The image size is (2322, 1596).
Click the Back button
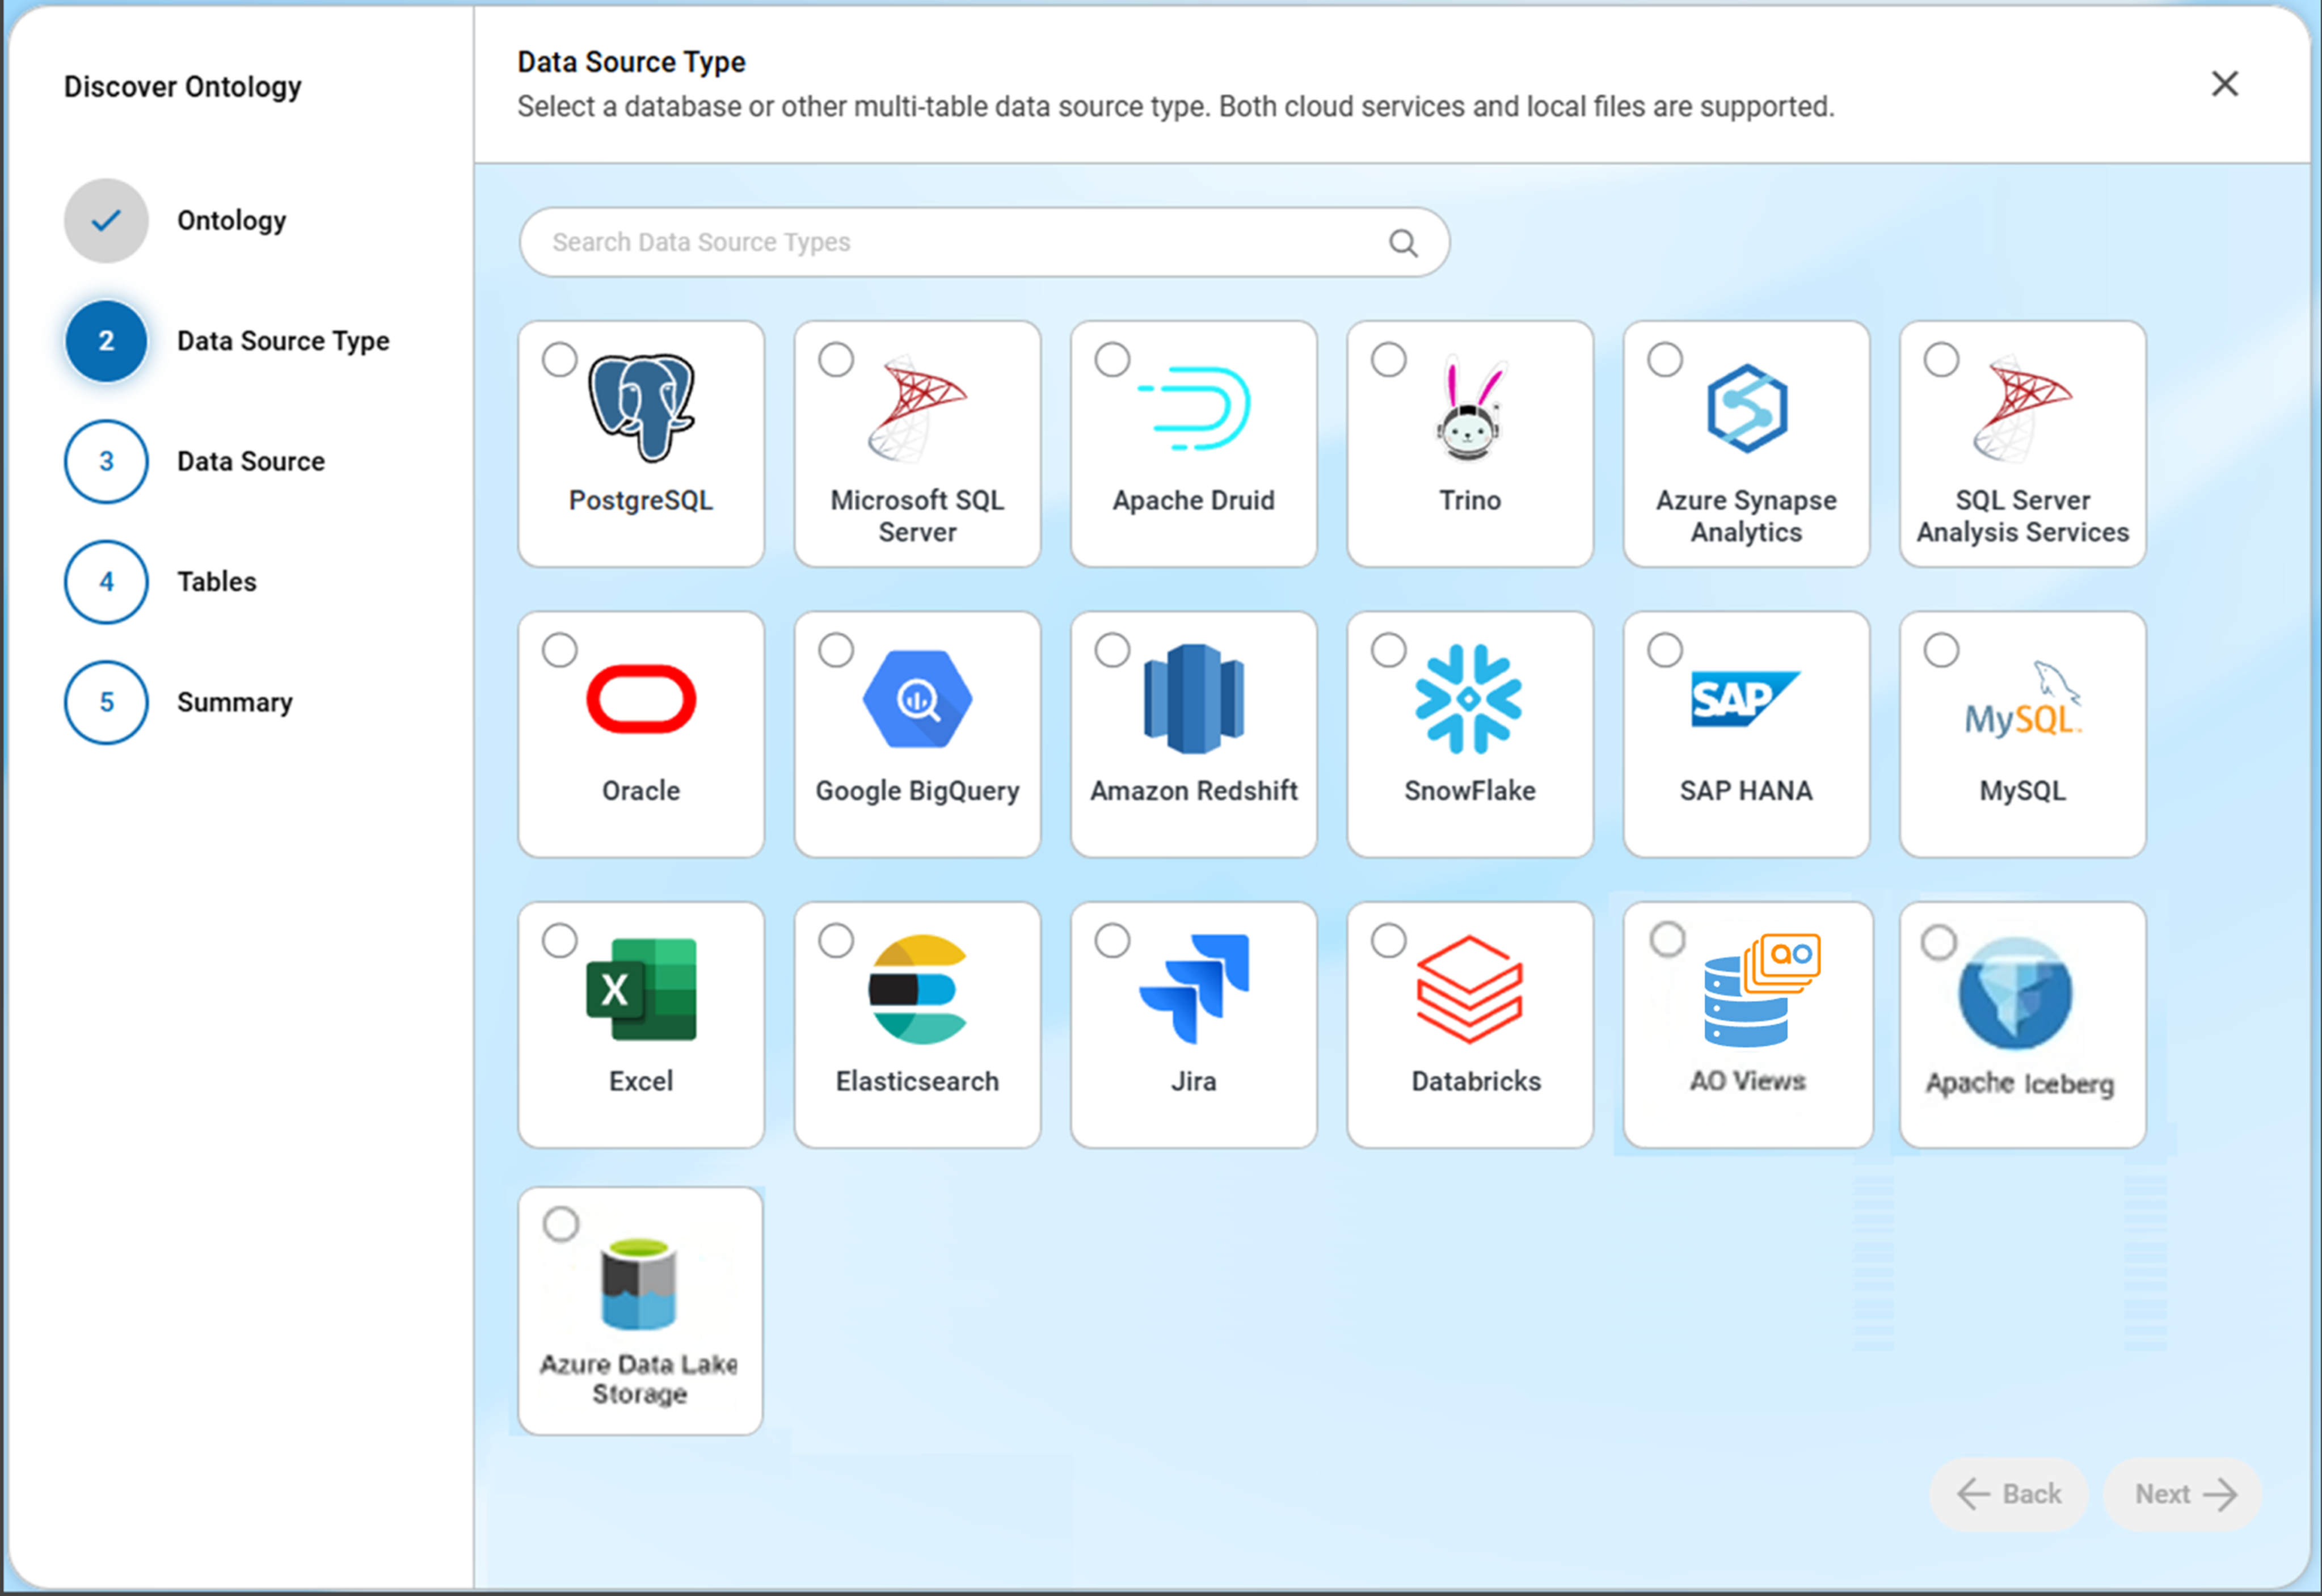pos(2009,1494)
